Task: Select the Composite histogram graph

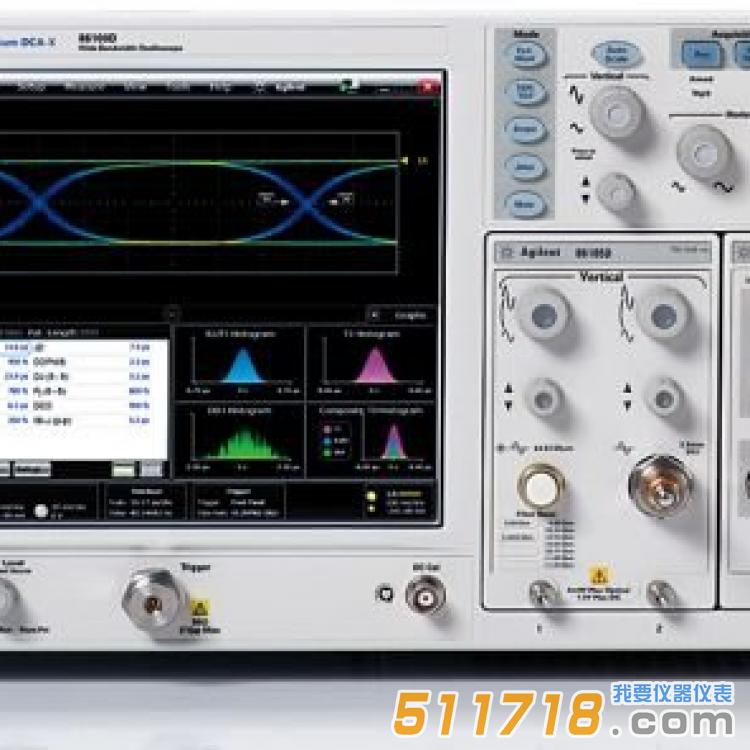Action: click(x=372, y=441)
